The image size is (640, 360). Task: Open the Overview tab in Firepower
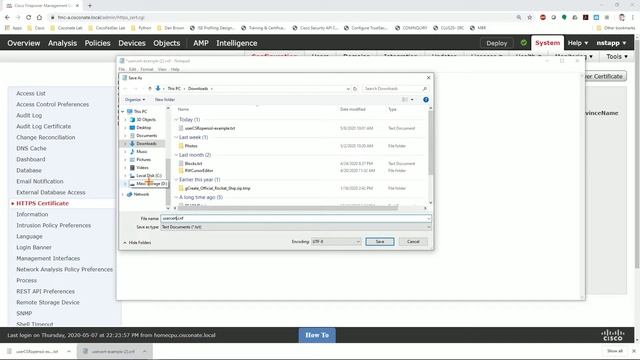click(24, 43)
